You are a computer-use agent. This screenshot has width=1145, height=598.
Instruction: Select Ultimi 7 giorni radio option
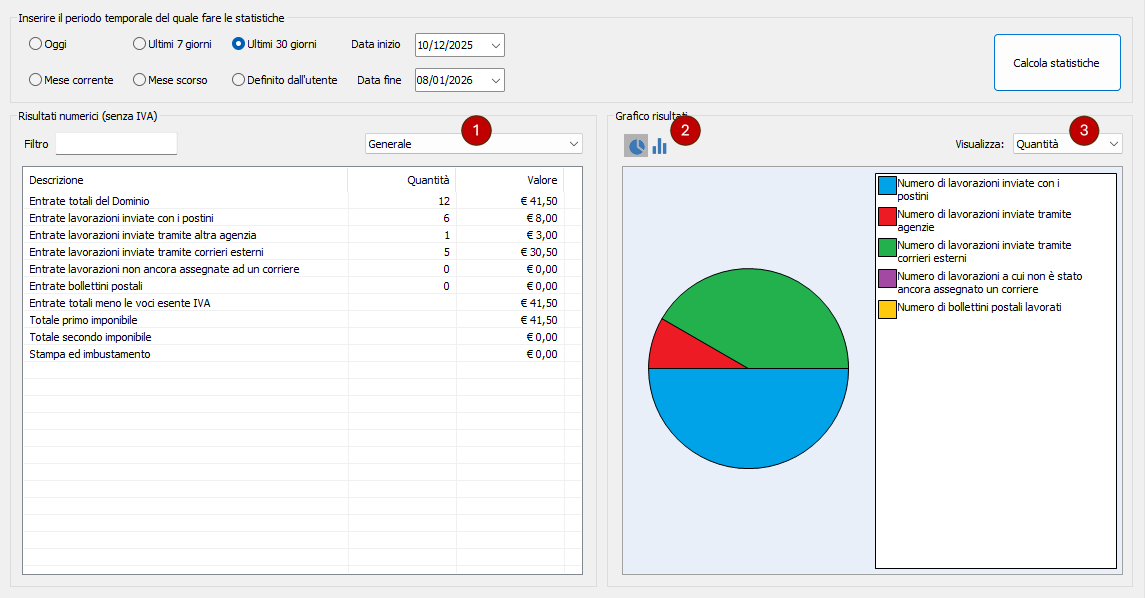point(140,44)
